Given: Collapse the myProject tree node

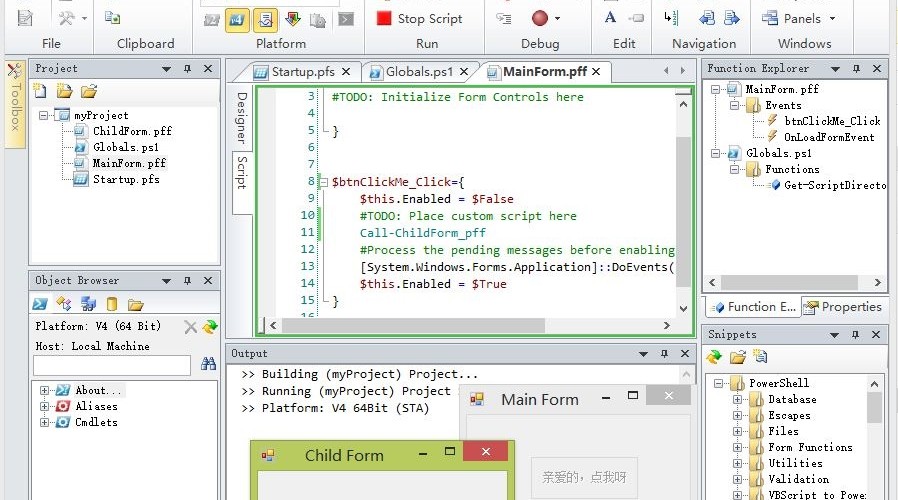Looking at the screenshot, I should [43, 115].
